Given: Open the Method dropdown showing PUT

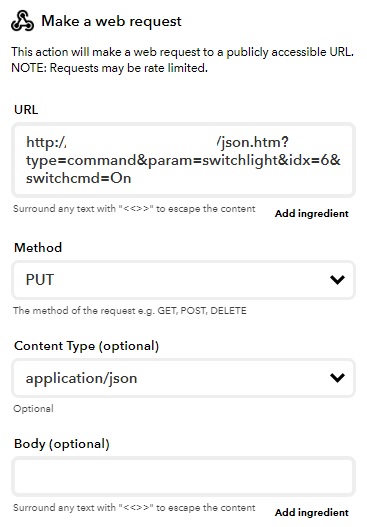Looking at the screenshot, I should click(x=184, y=280).
